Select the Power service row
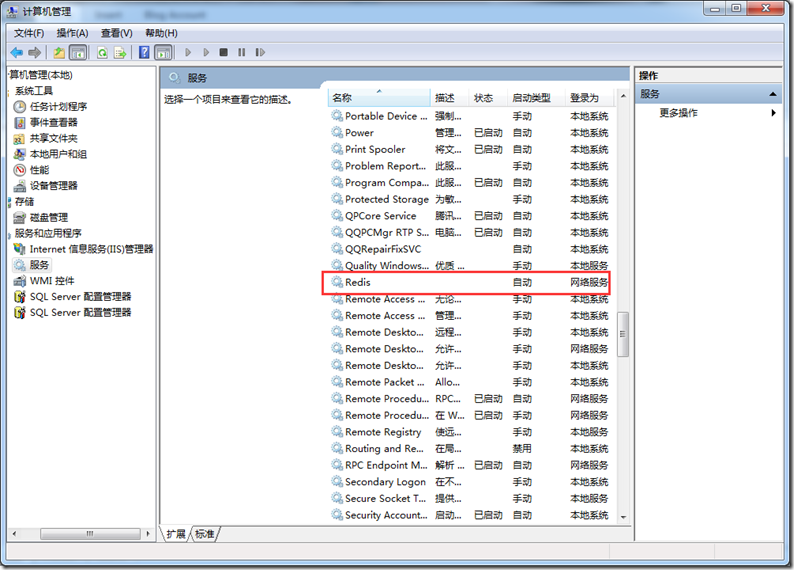Viewport: 794px width, 570px height. (472, 133)
